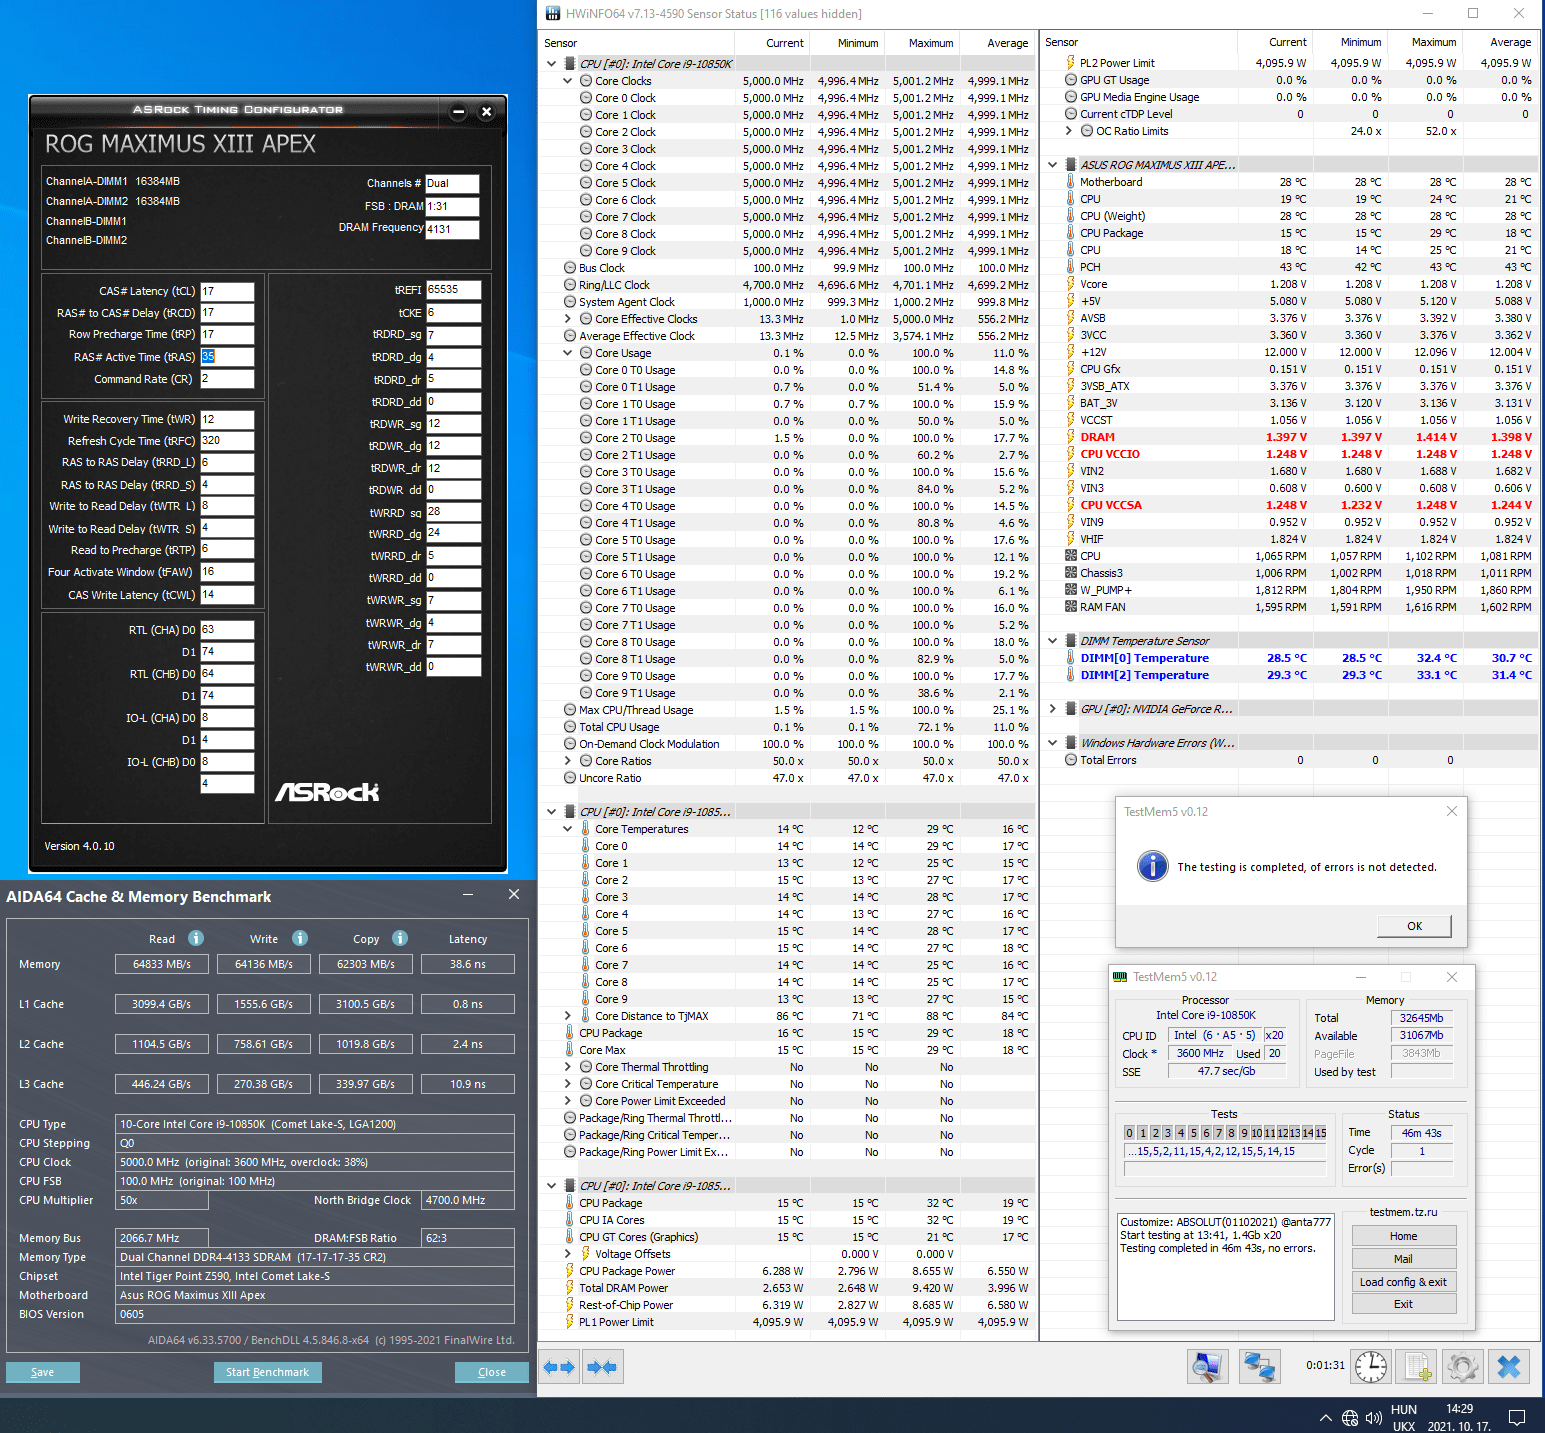This screenshot has height=1433, width=1545.
Task: Click TestMem5 title bar RAM icon
Action: 1121,977
